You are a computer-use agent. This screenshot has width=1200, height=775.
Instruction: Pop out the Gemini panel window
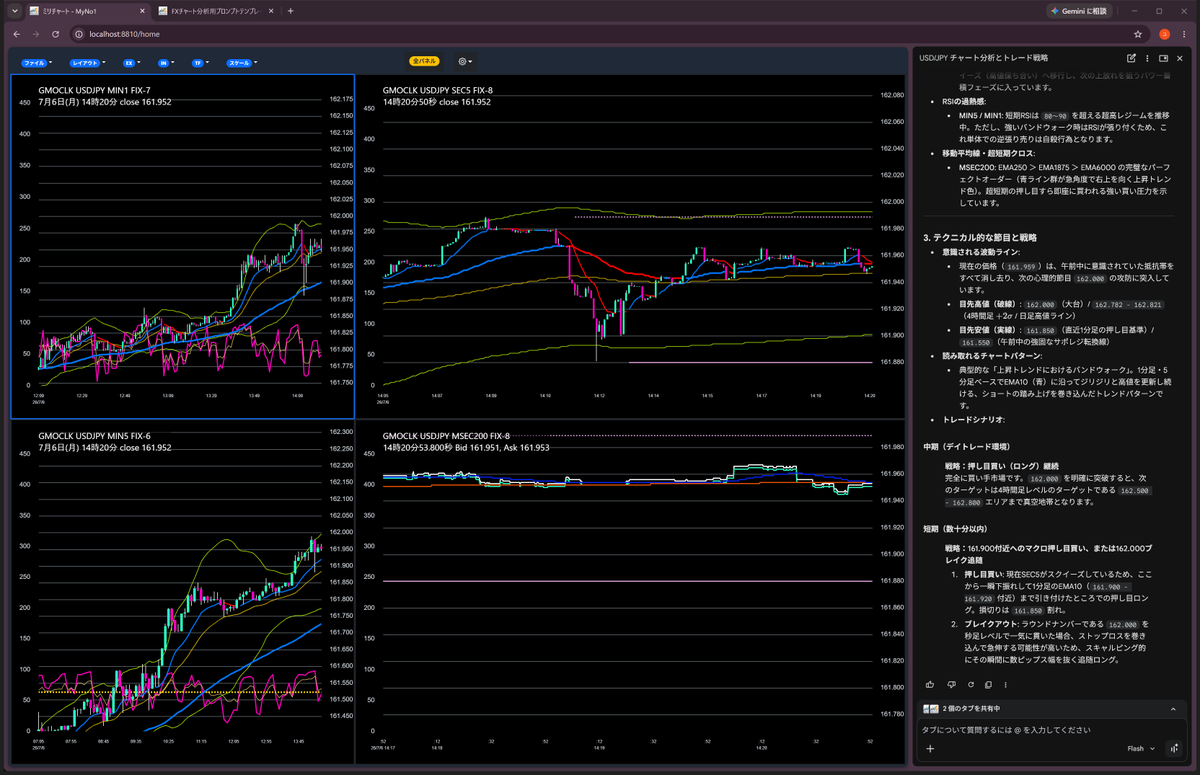coord(1163,59)
